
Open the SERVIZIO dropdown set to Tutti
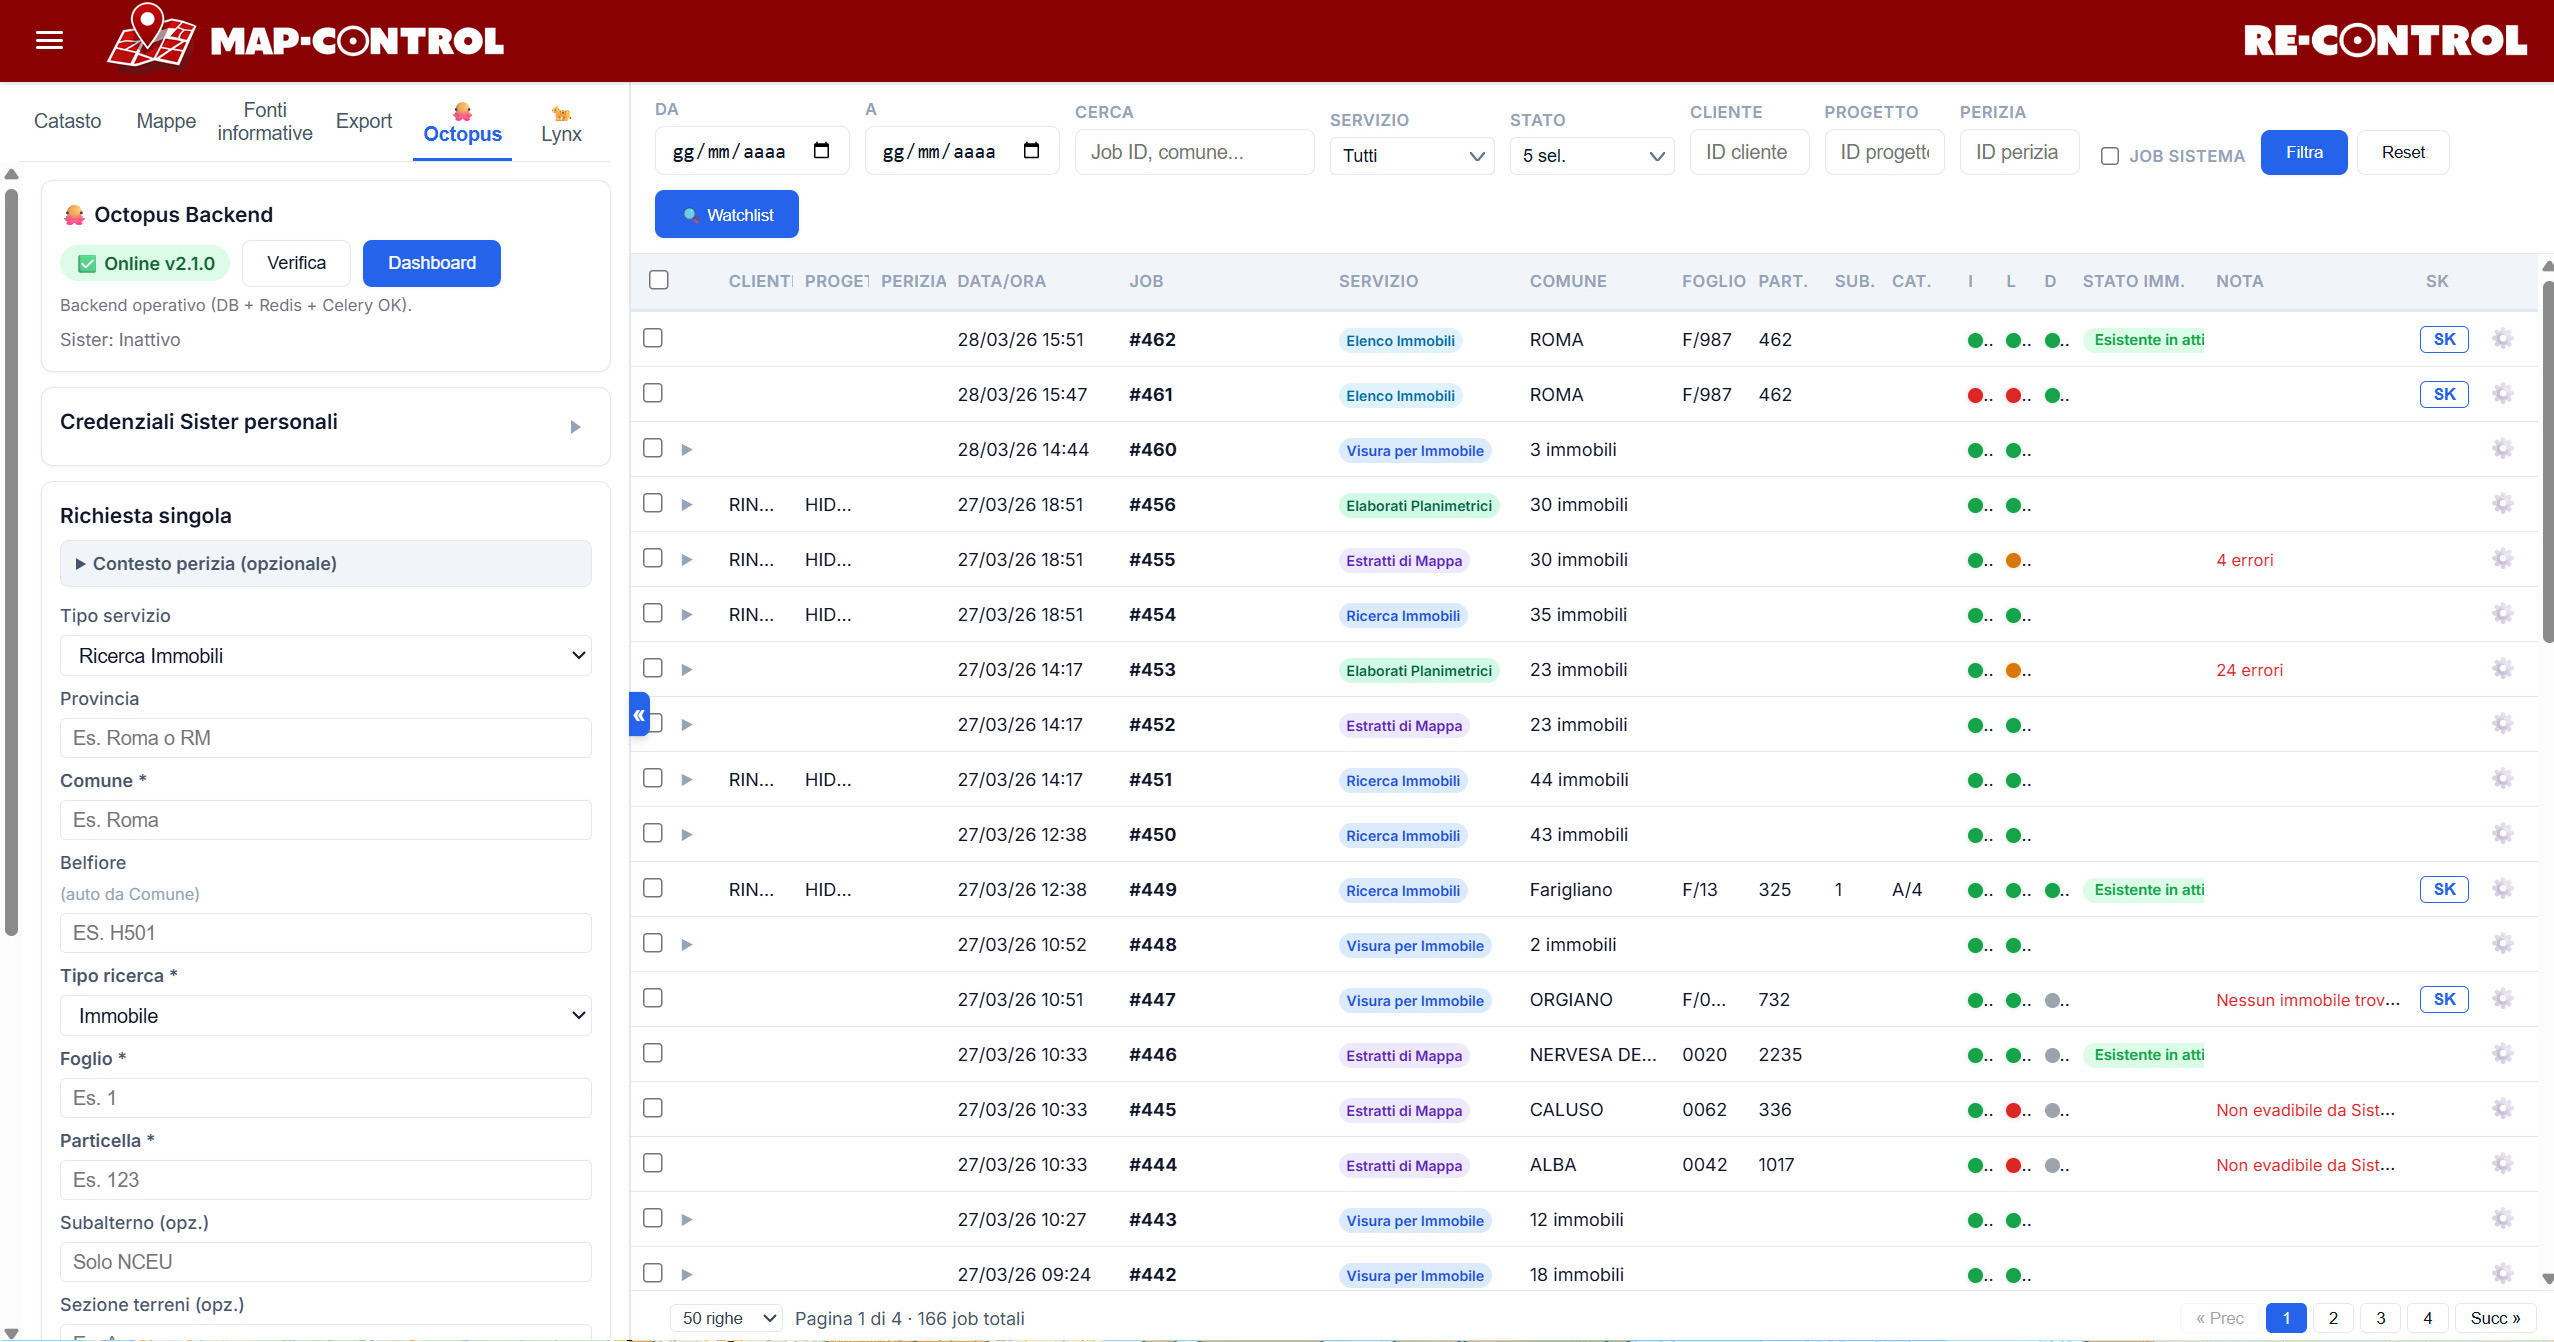pyautogui.click(x=1411, y=156)
